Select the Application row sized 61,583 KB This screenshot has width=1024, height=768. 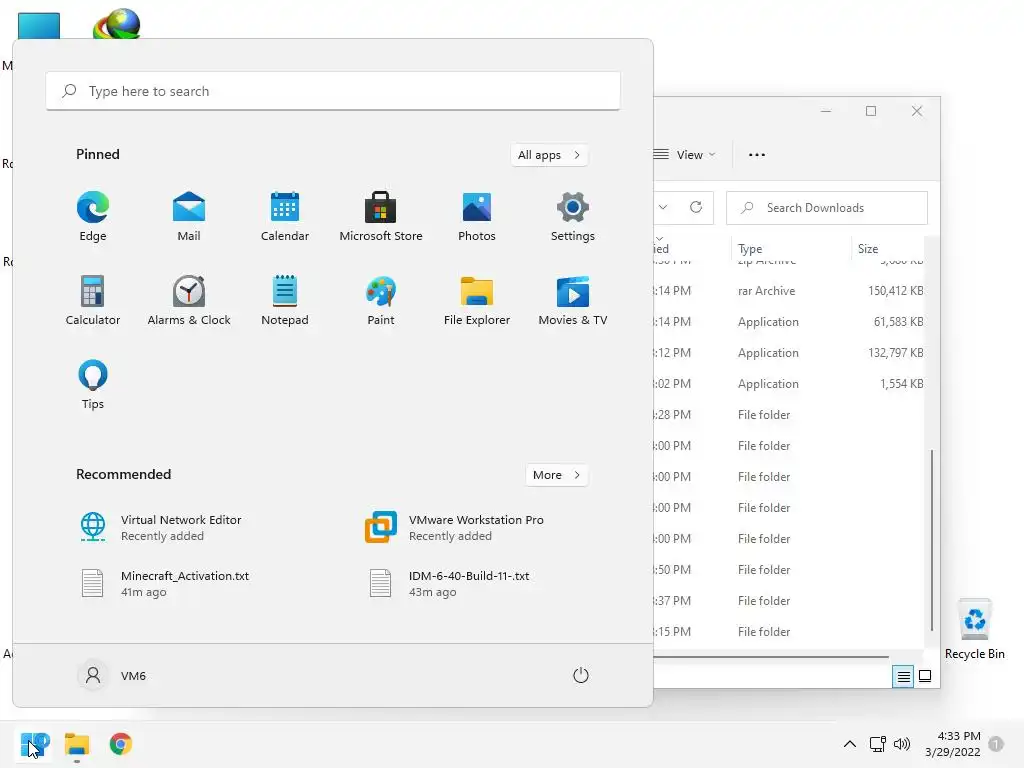789,322
